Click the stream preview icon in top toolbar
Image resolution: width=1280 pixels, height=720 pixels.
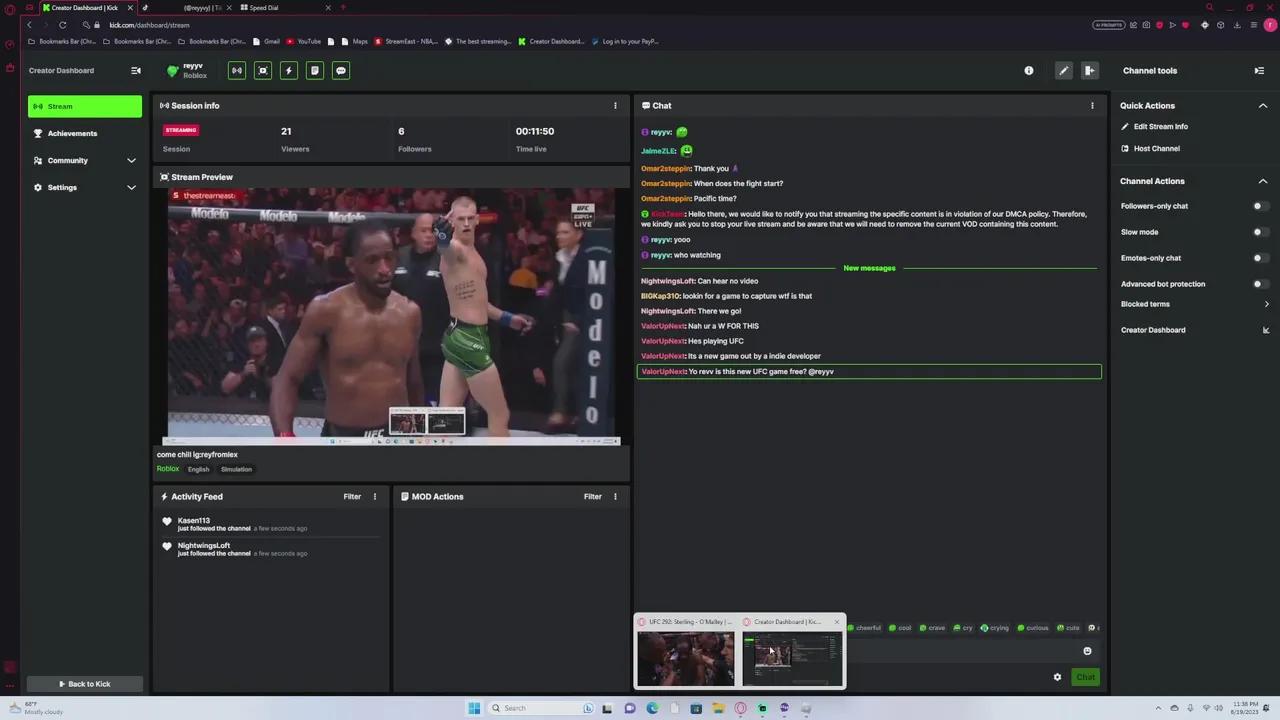point(263,71)
